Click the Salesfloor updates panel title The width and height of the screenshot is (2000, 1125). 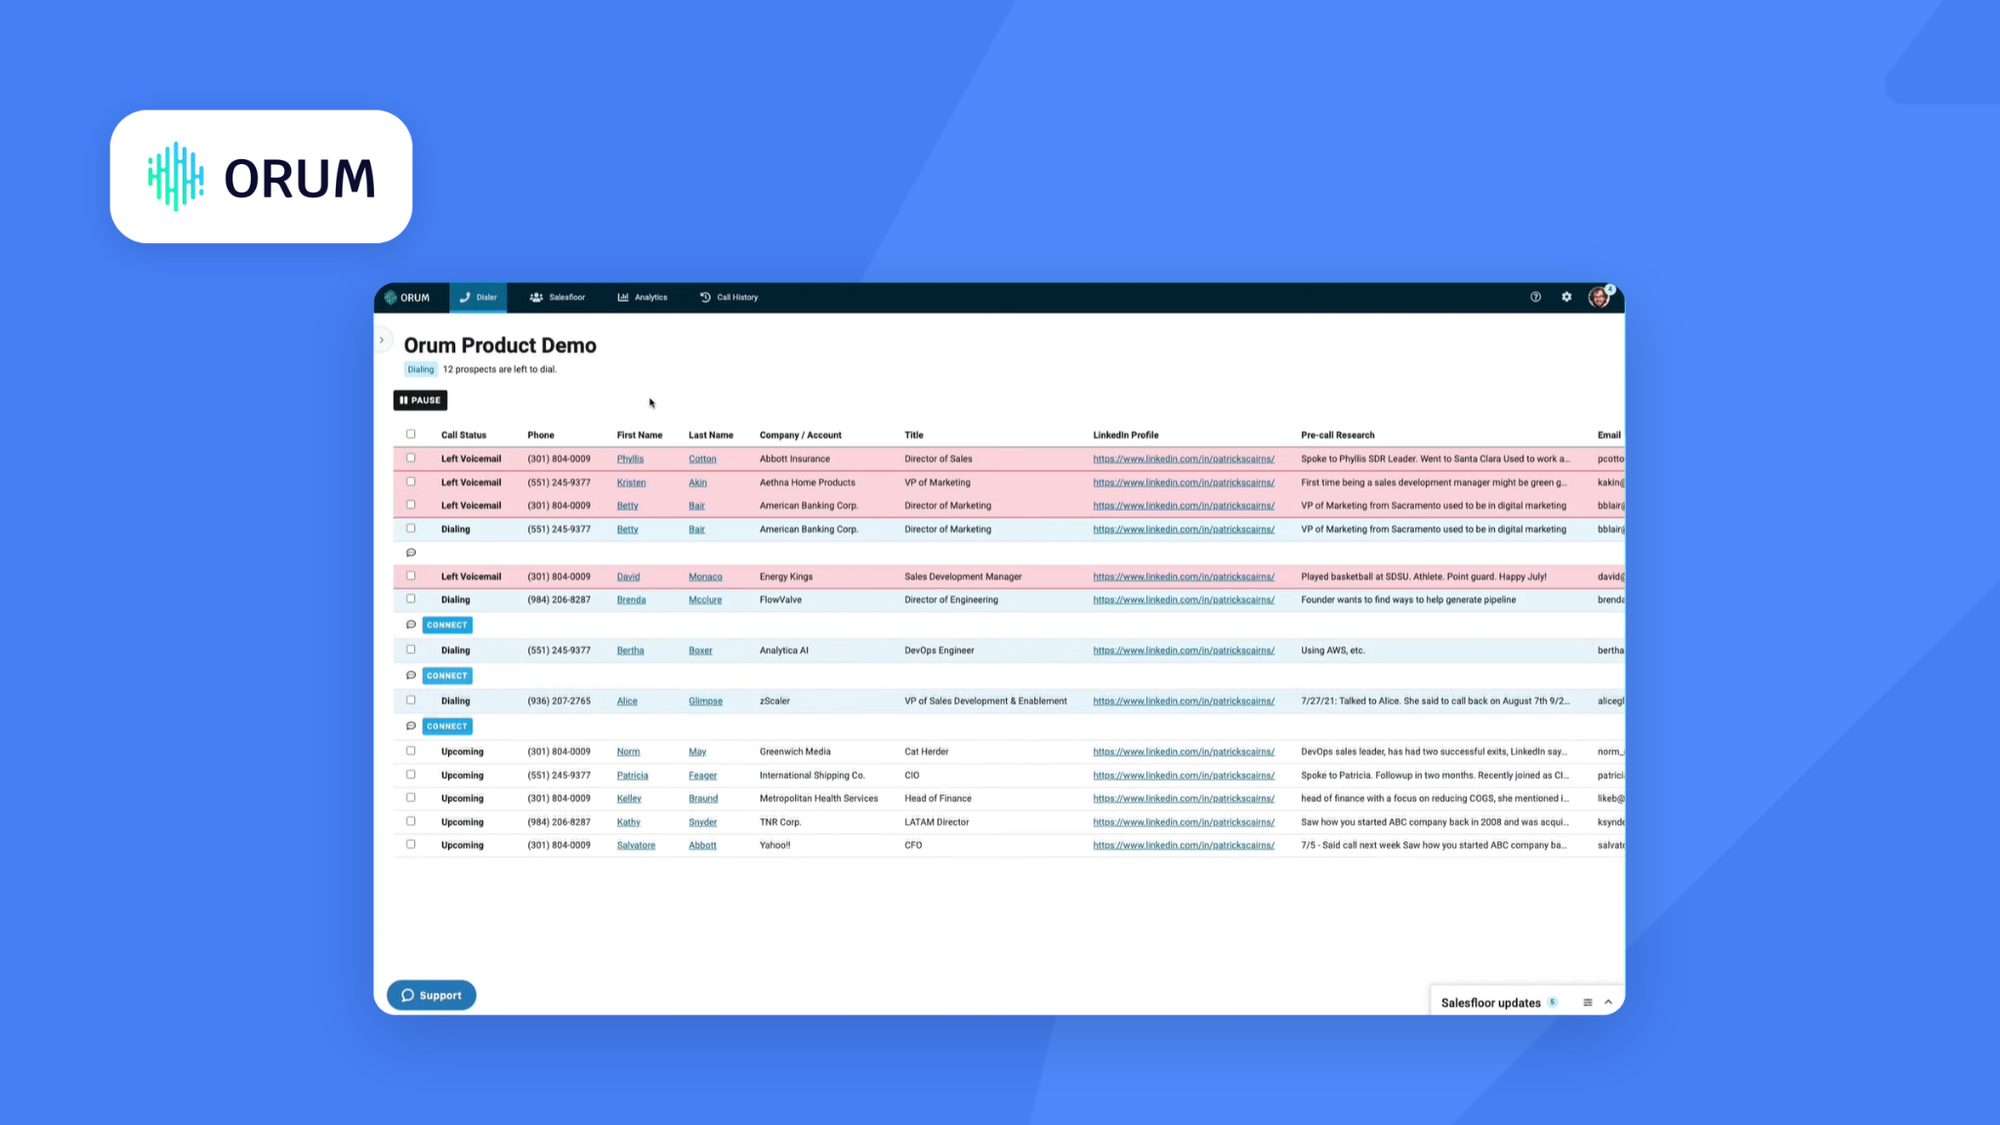coord(1491,1003)
